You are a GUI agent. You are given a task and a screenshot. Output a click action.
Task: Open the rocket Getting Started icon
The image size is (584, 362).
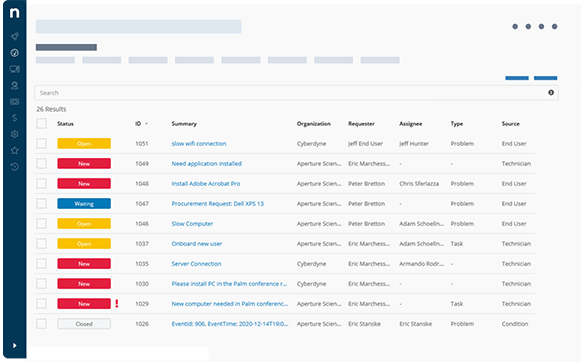(x=15, y=36)
